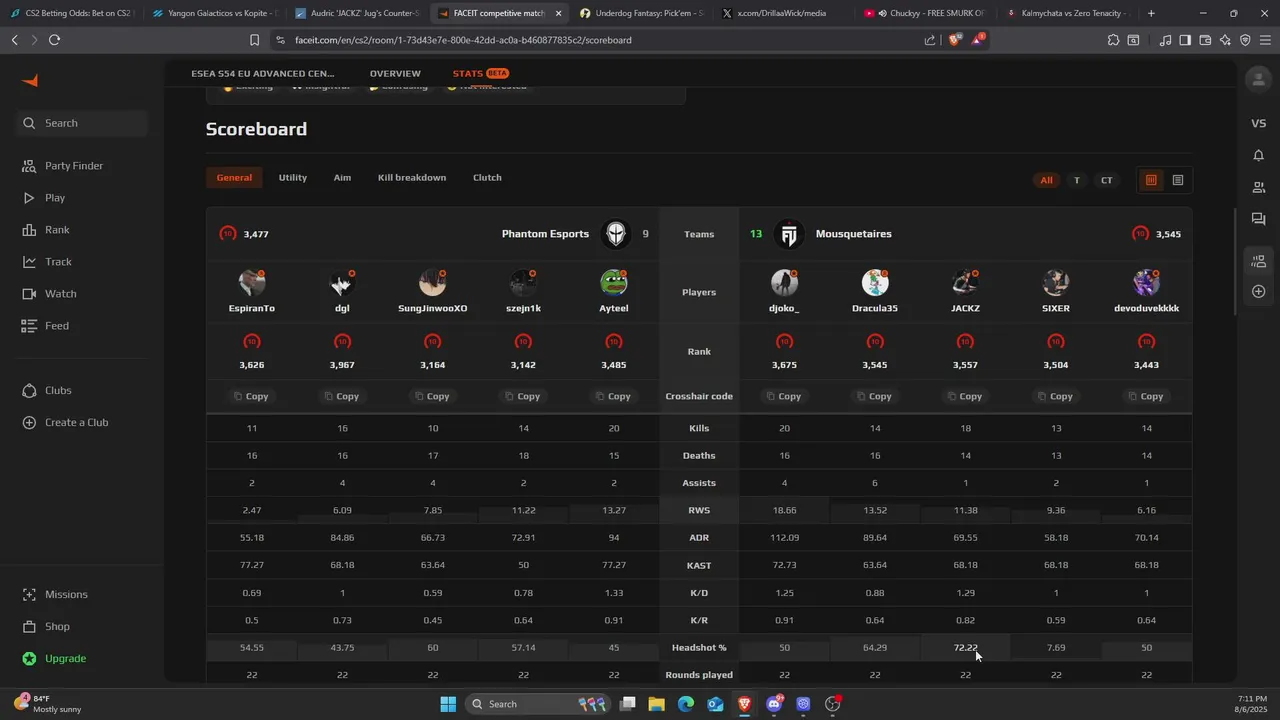Copy Ayteel's crosshair code

coord(613,397)
